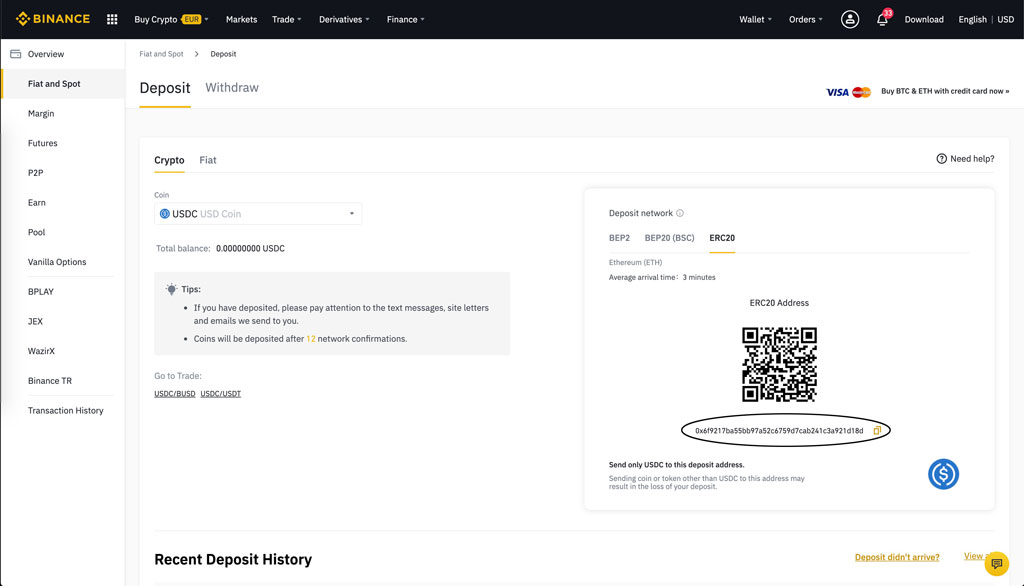
Task: Open the USDC coin selector dropdown
Action: (258, 214)
